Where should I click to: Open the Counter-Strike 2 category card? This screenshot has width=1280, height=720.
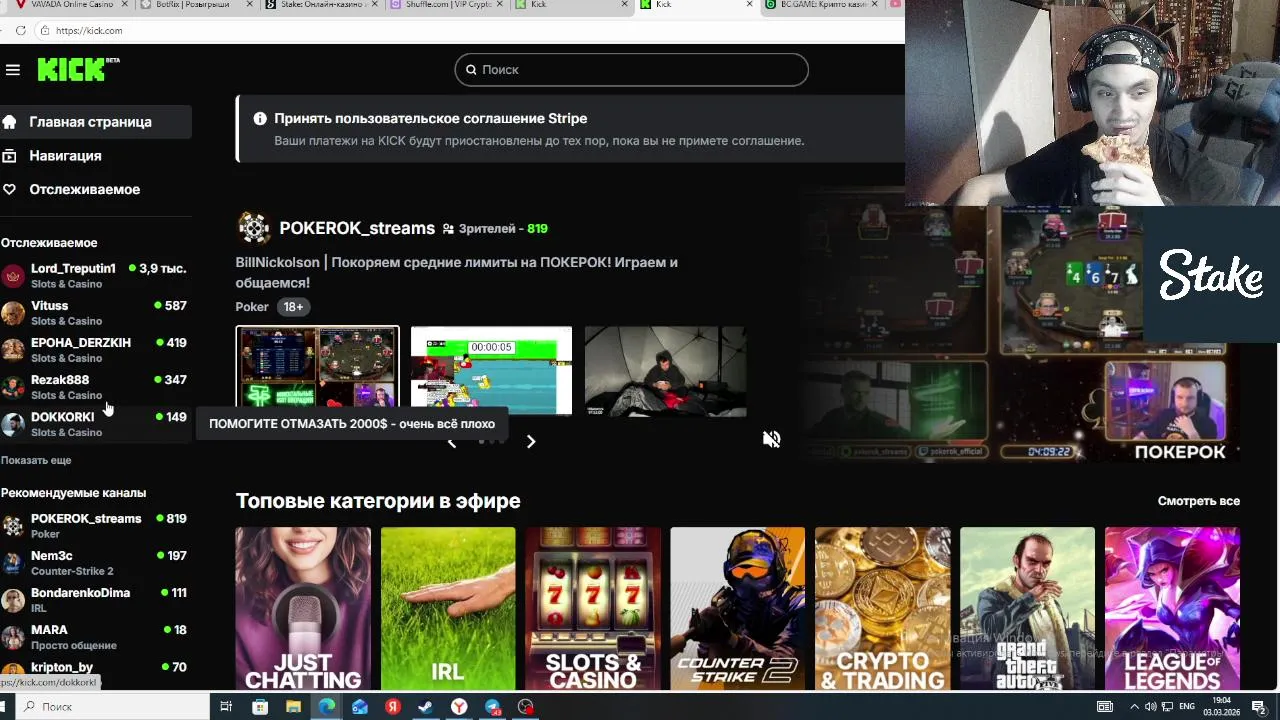(738, 609)
